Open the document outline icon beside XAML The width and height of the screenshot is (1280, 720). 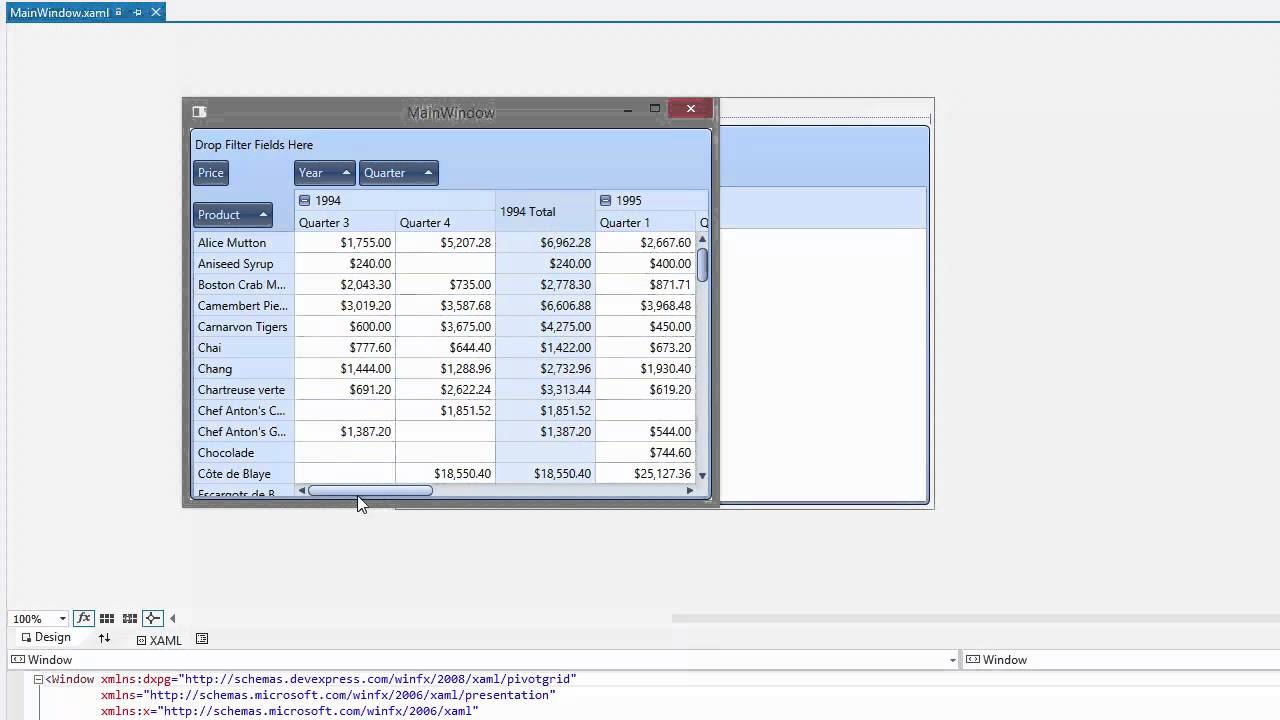pos(202,639)
